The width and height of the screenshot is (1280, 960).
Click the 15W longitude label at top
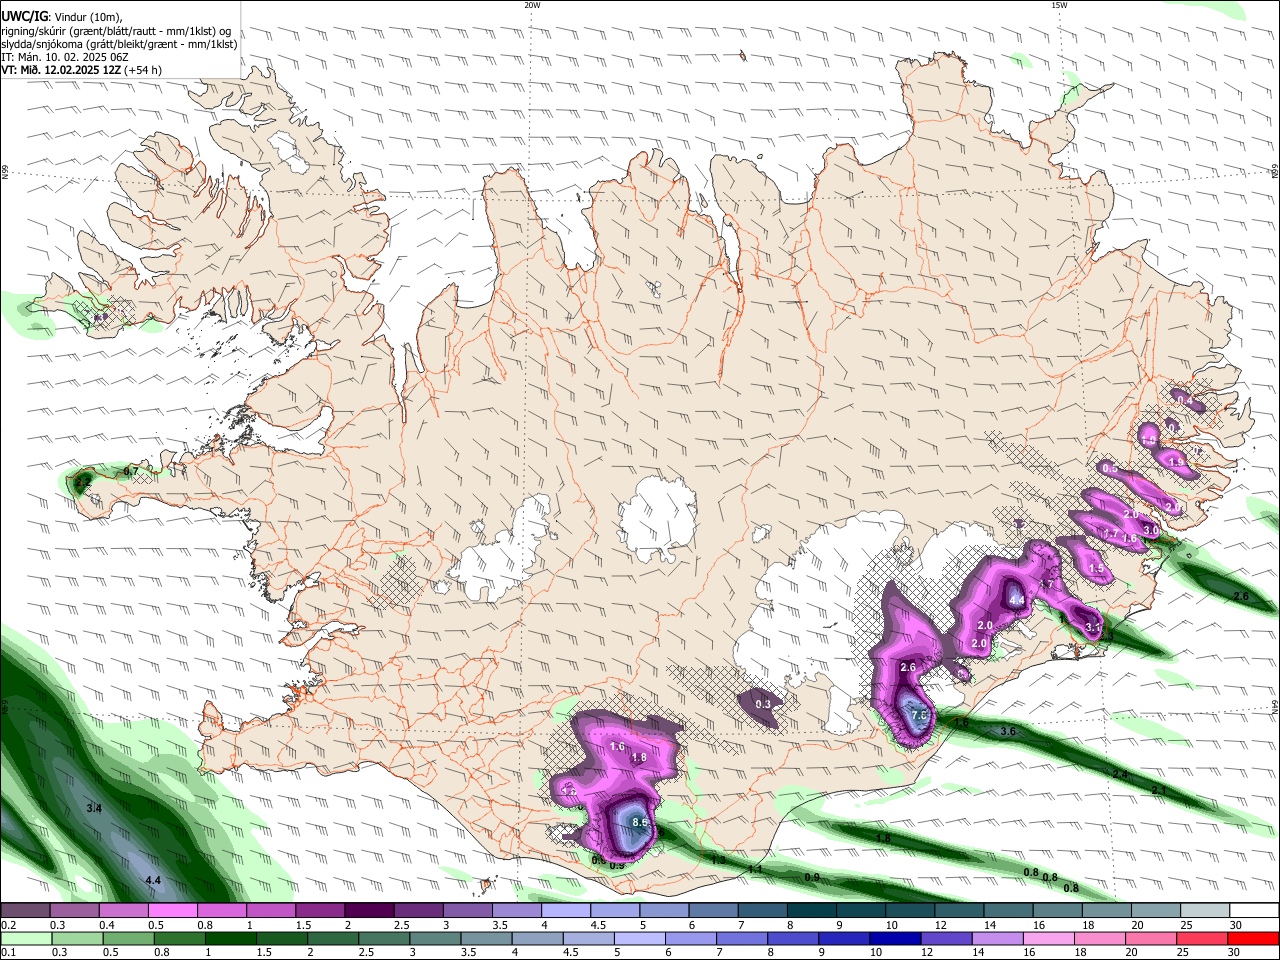pyautogui.click(x=1059, y=5)
